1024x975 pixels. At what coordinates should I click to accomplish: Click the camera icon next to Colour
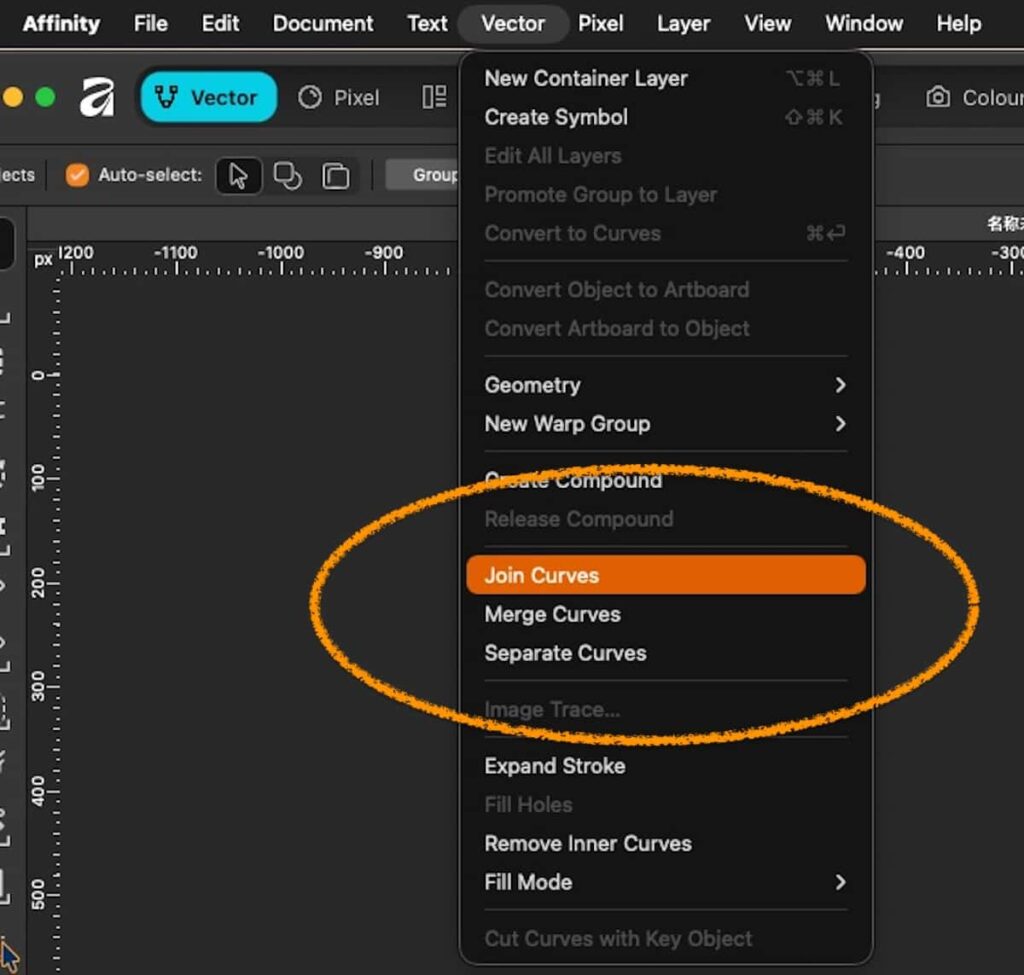point(938,98)
